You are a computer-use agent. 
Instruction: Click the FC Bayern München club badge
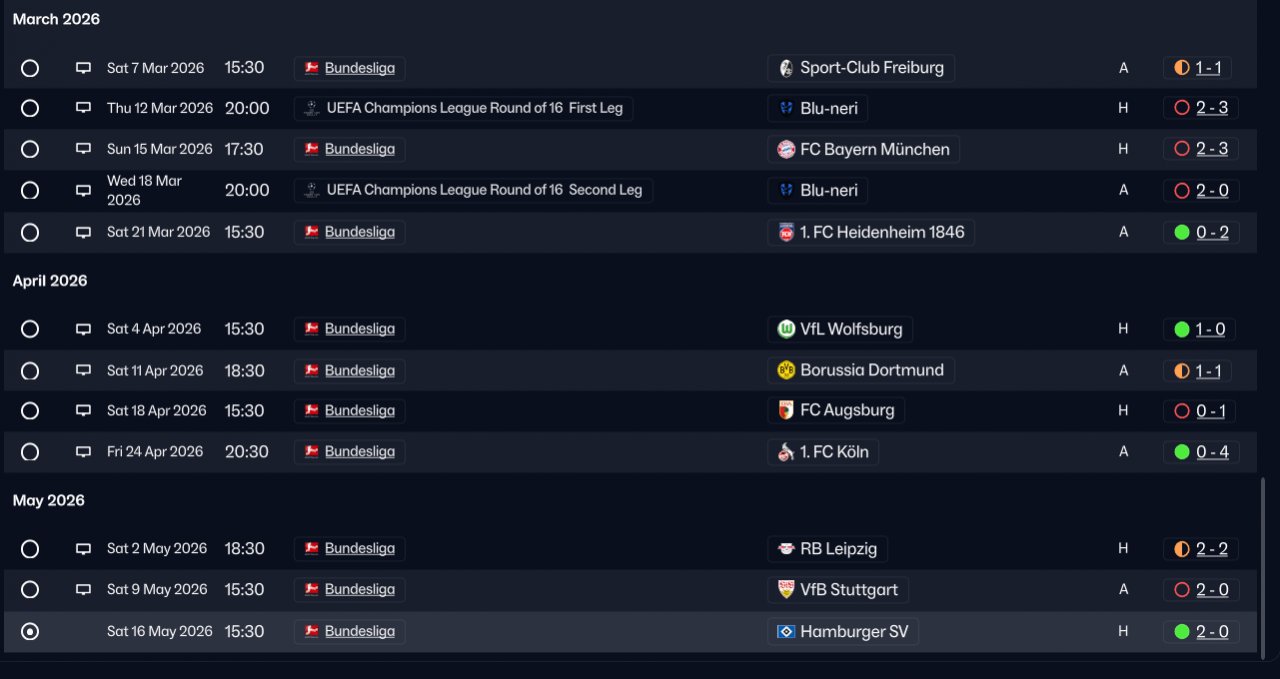point(786,150)
